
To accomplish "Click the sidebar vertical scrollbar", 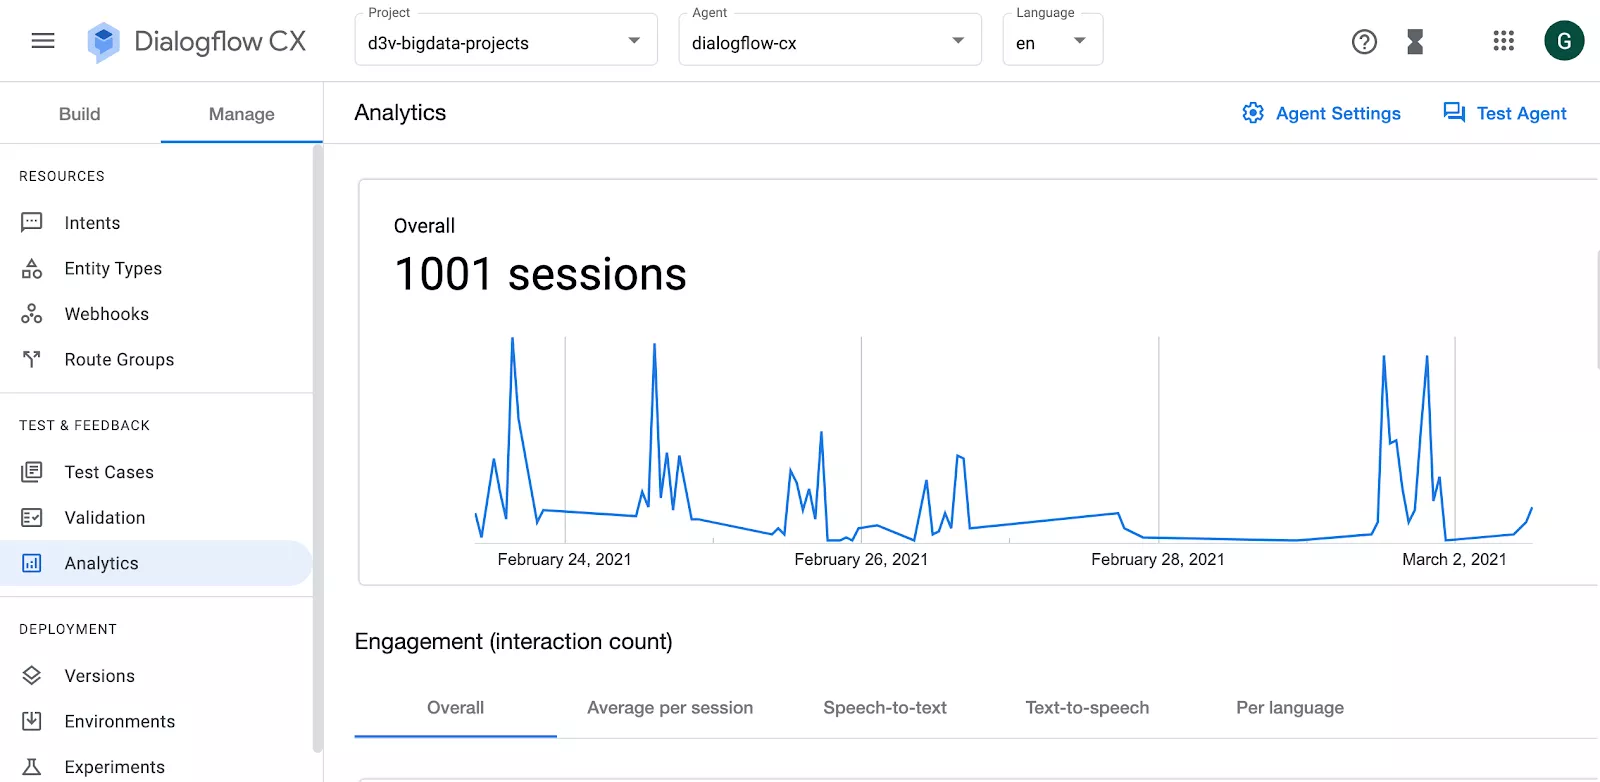I will 317,450.
